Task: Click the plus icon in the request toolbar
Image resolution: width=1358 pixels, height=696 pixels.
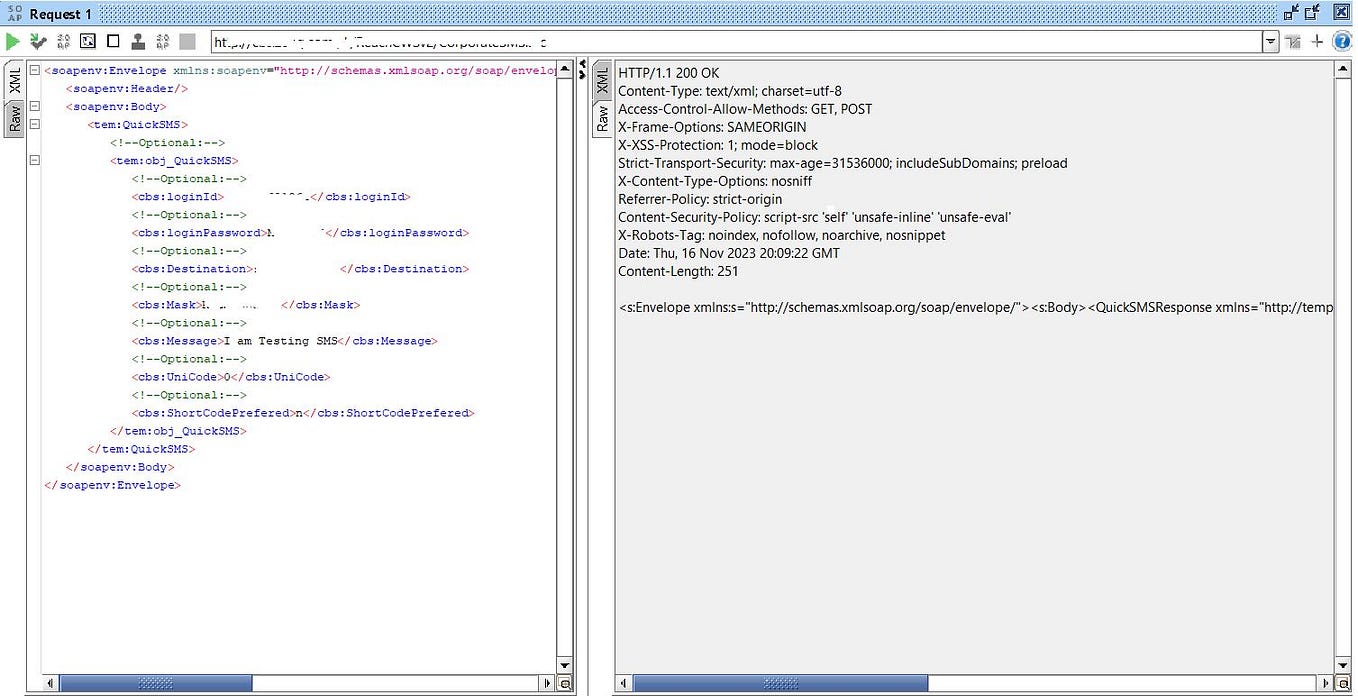Action: click(1317, 42)
